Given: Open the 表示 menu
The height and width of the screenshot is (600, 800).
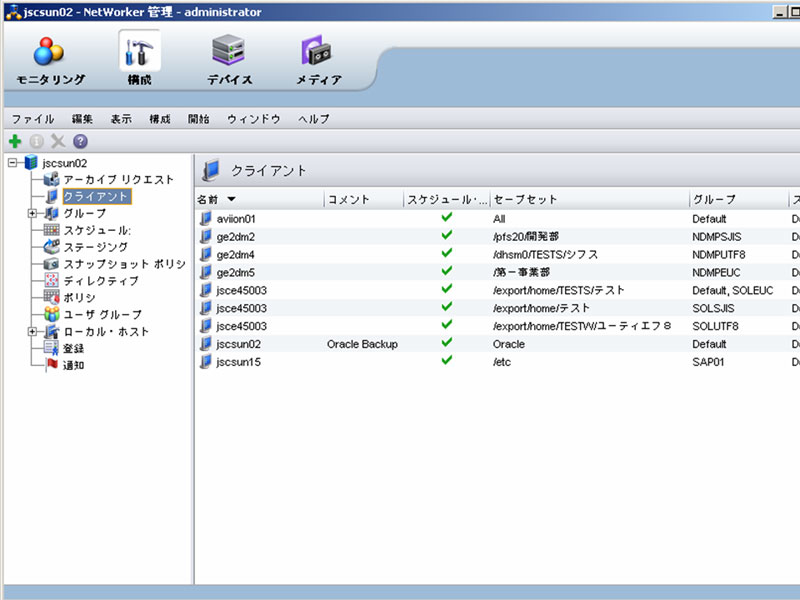Looking at the screenshot, I should (121, 119).
